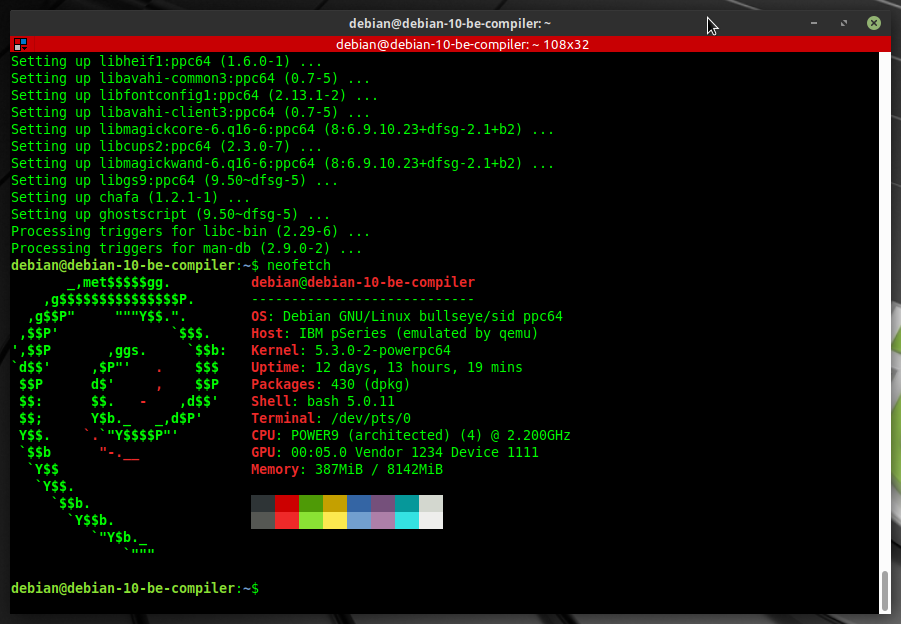Click the 'Setting up chafa (1.2.1-1)' line
This screenshot has height=624, width=901.
130,197
